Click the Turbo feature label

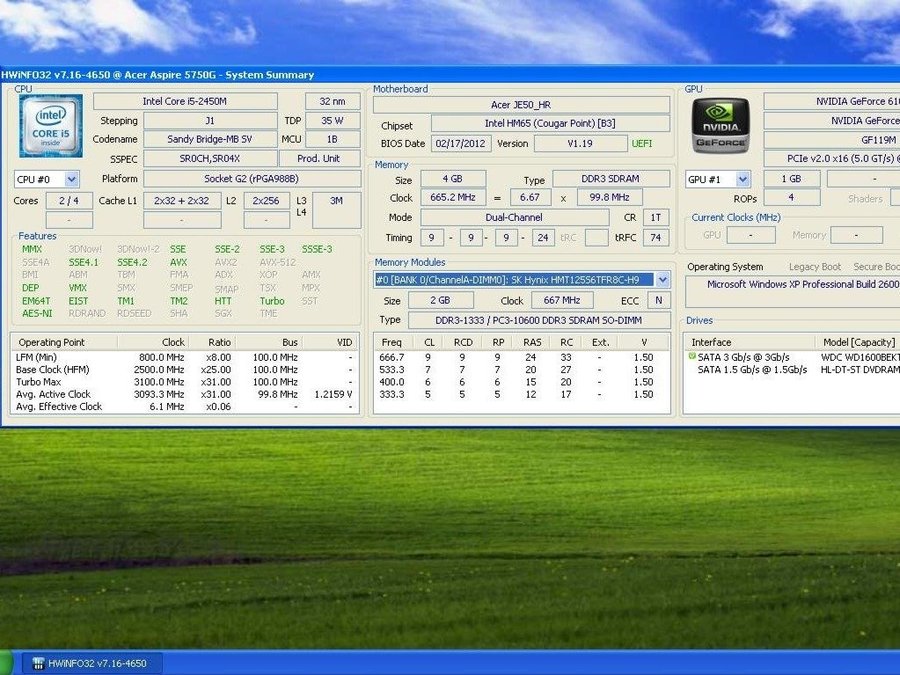(x=272, y=301)
